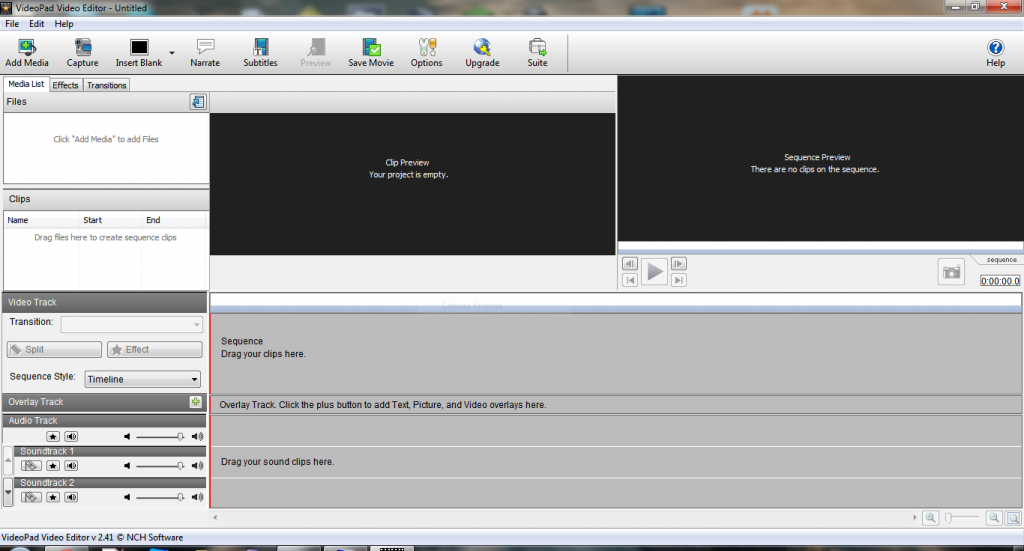This screenshot has height=551, width=1024.
Task: Open Soundtrack 2 effects star button
Action: coord(53,497)
